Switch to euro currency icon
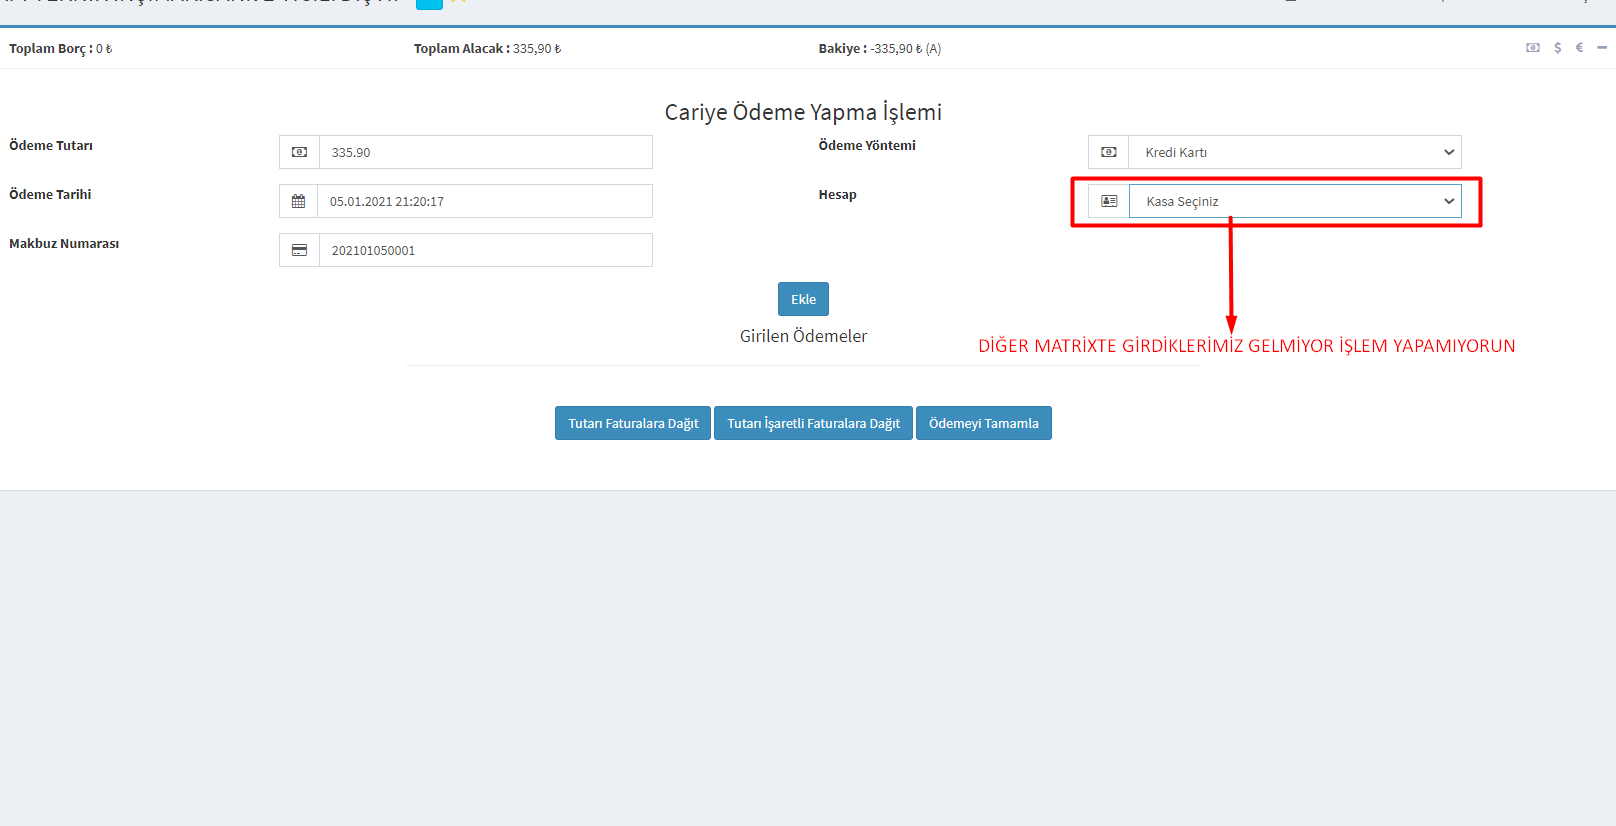1616x826 pixels. point(1579,48)
